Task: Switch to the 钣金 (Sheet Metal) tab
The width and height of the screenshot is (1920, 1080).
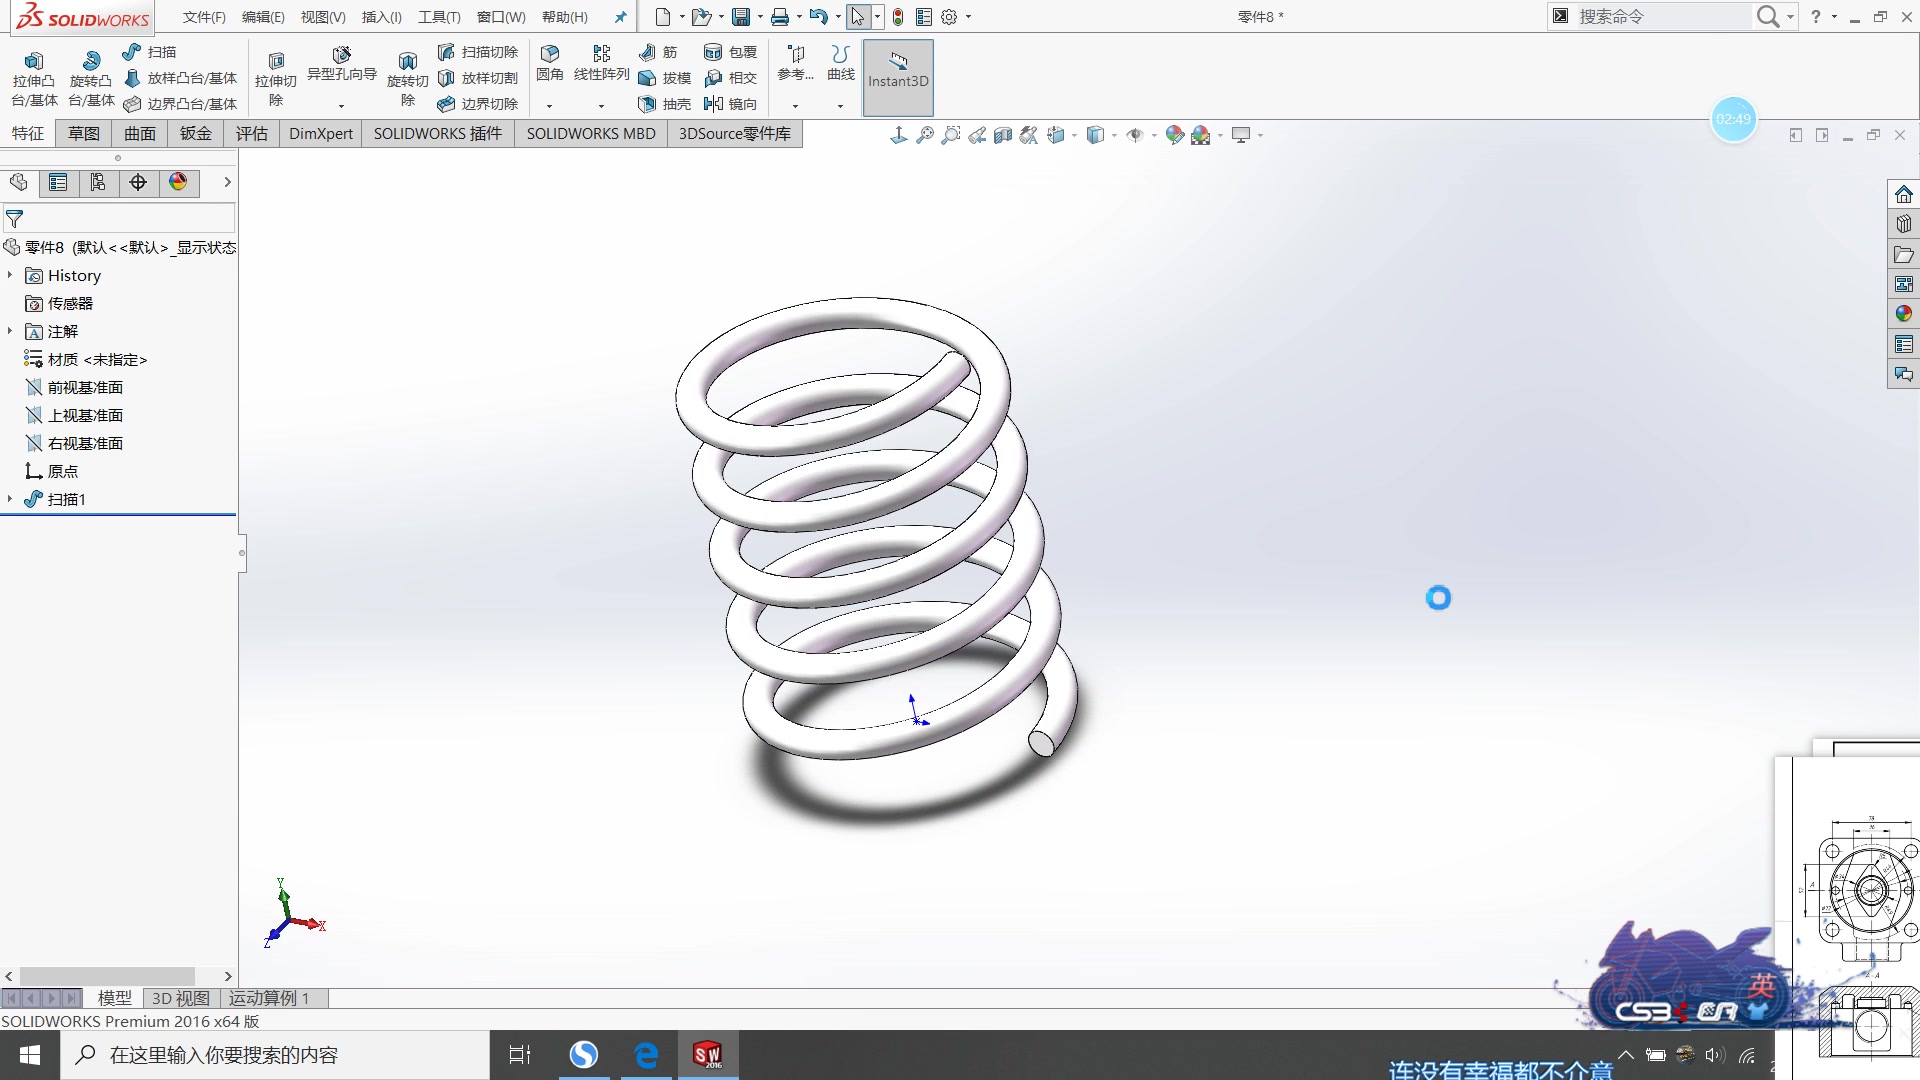Action: point(196,134)
